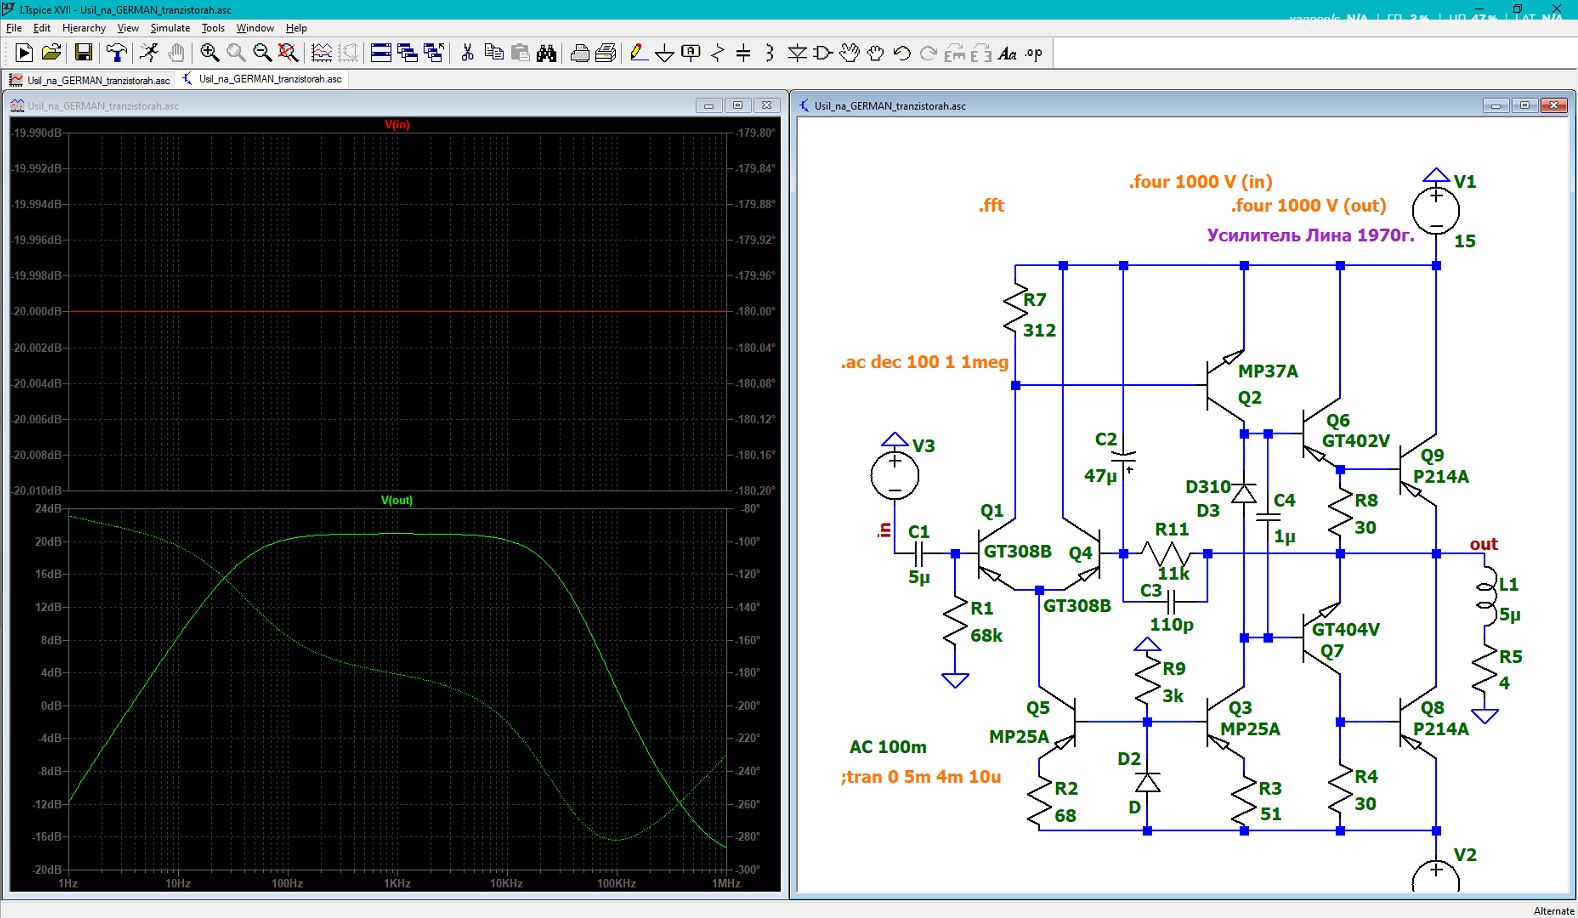Open Find with the binoculars icon
Viewport: 1578px width, 918px height.
point(546,53)
